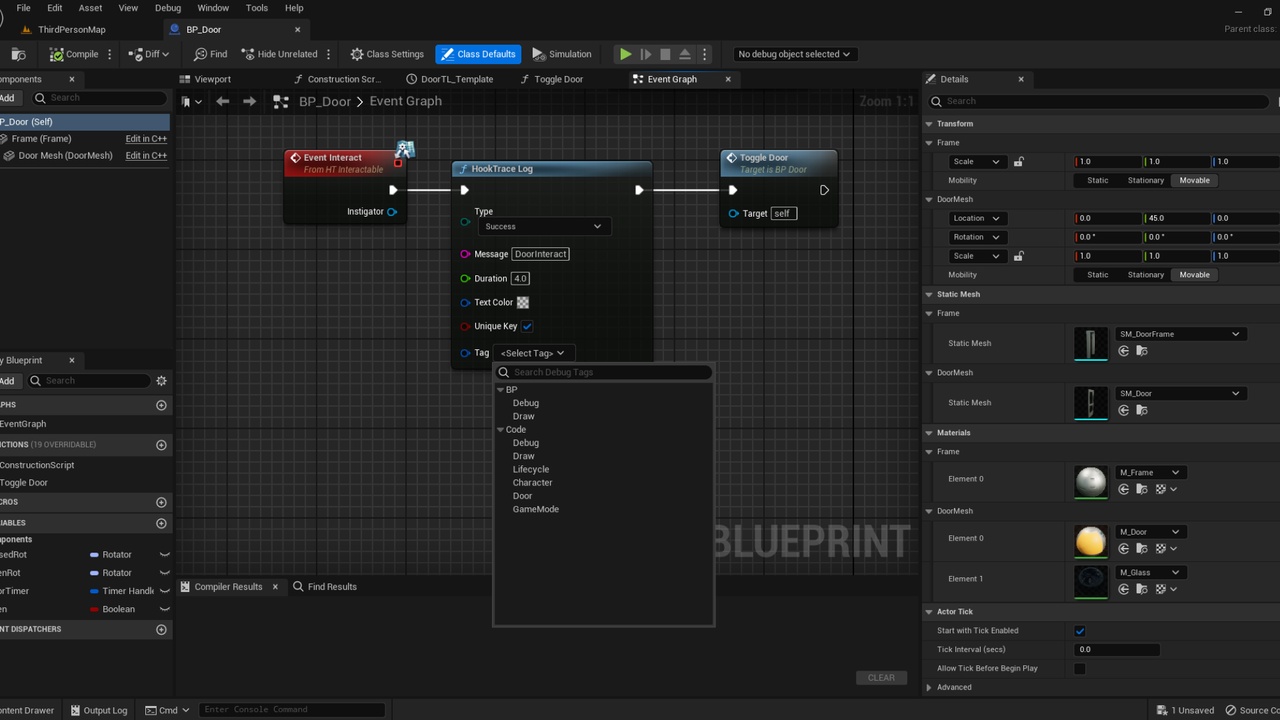The image size is (1280, 720).
Task: Select the Door tag under Code
Action: (522, 496)
